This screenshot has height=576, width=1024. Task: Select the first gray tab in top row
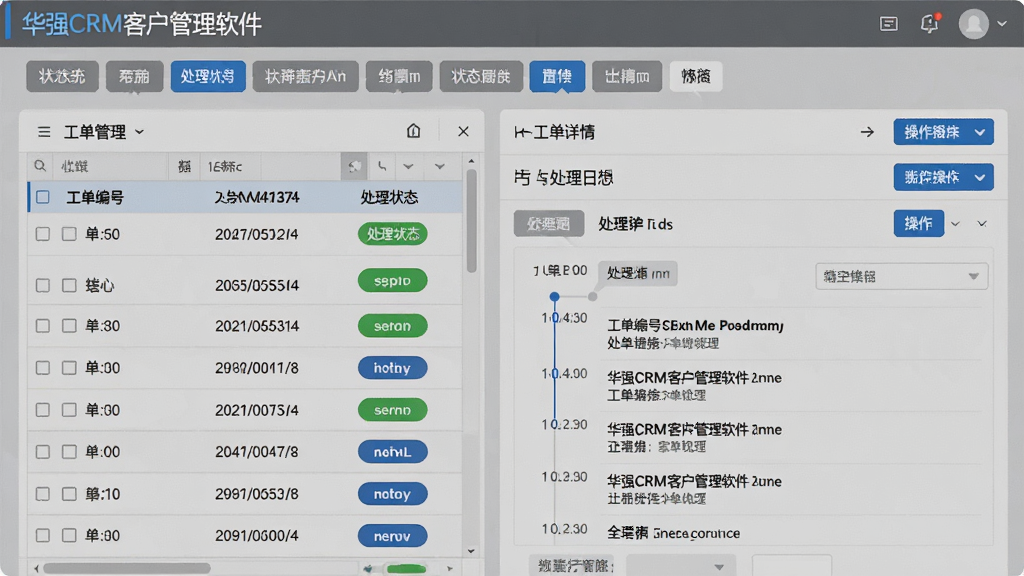(62, 76)
